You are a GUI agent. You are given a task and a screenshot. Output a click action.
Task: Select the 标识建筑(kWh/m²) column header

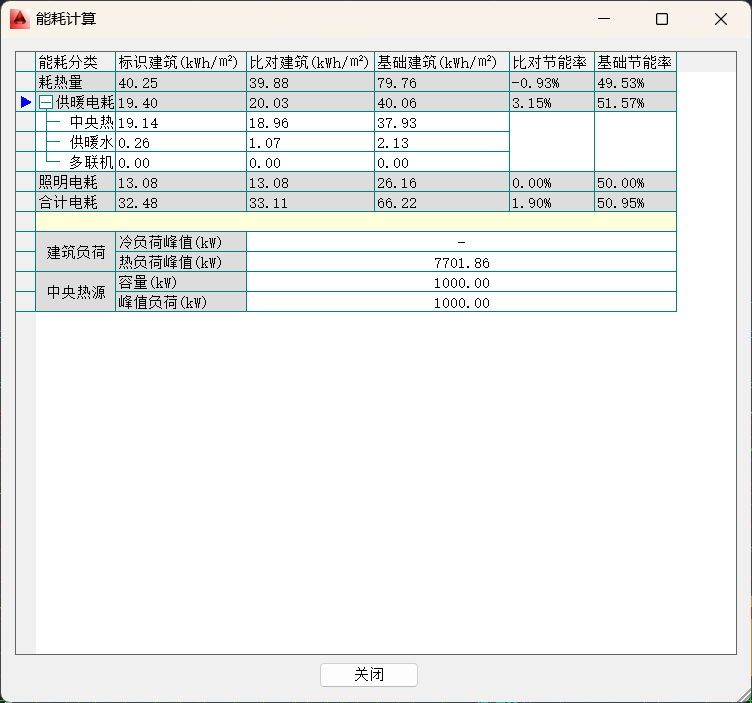(x=180, y=62)
